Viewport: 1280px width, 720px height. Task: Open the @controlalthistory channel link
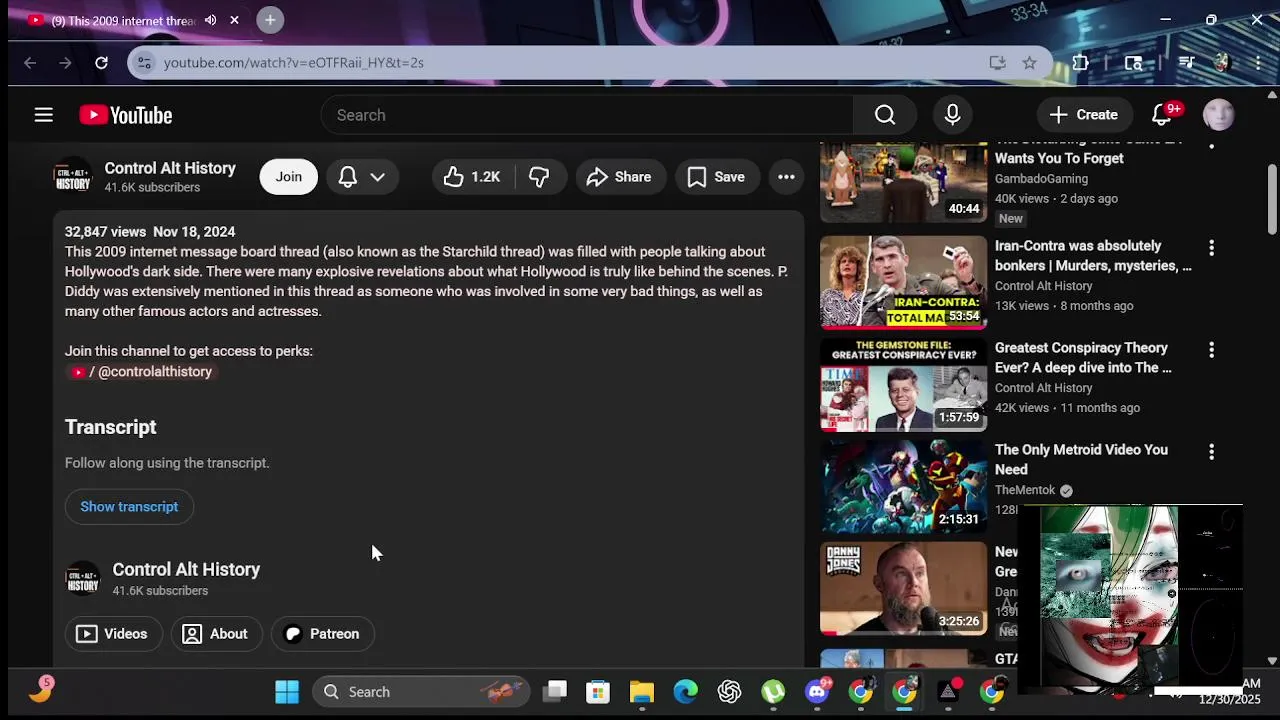coord(141,372)
